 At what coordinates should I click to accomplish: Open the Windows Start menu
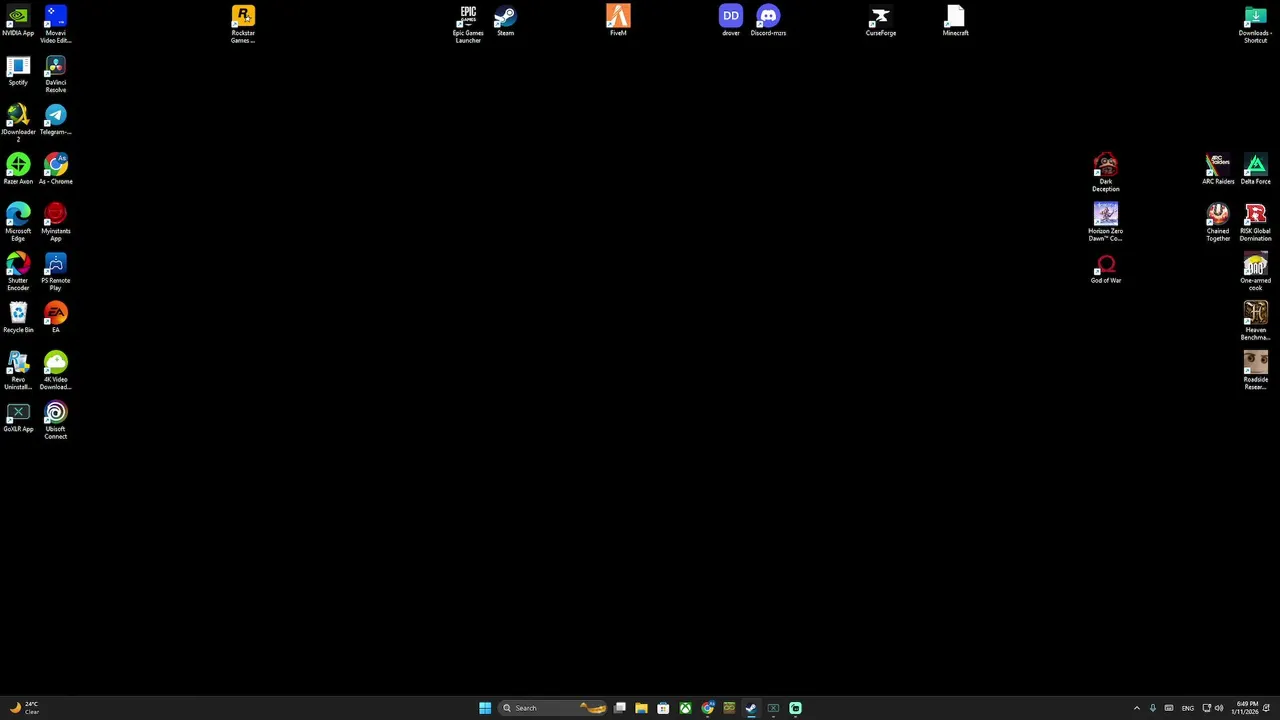(x=485, y=708)
